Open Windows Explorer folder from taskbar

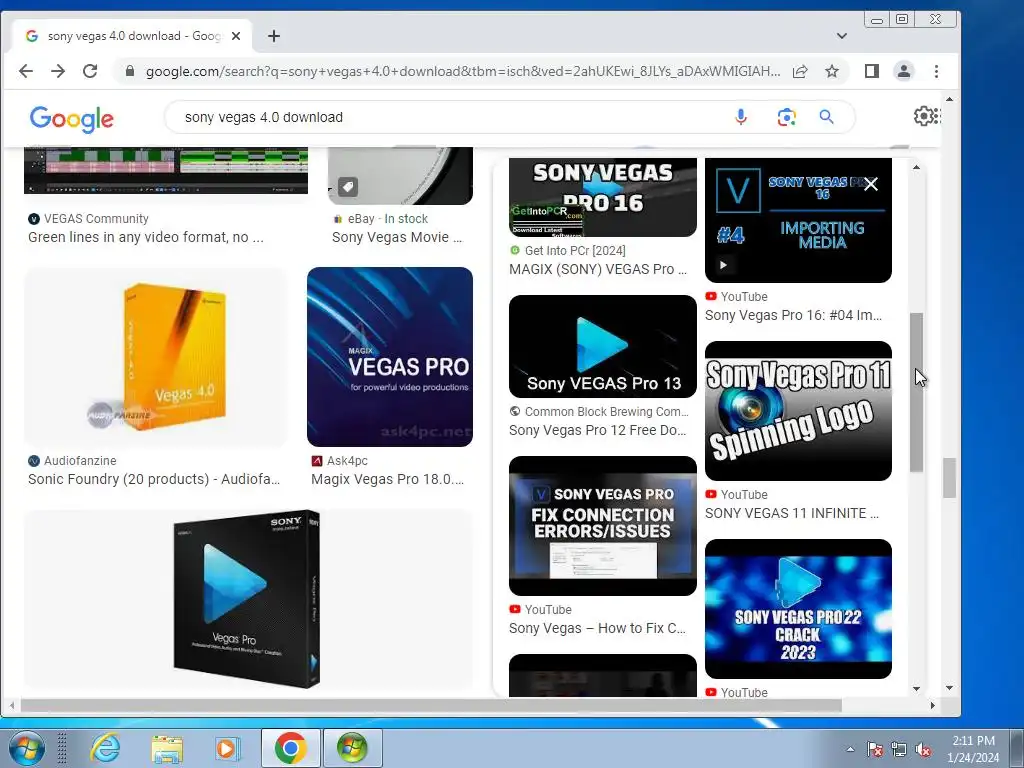(x=167, y=748)
